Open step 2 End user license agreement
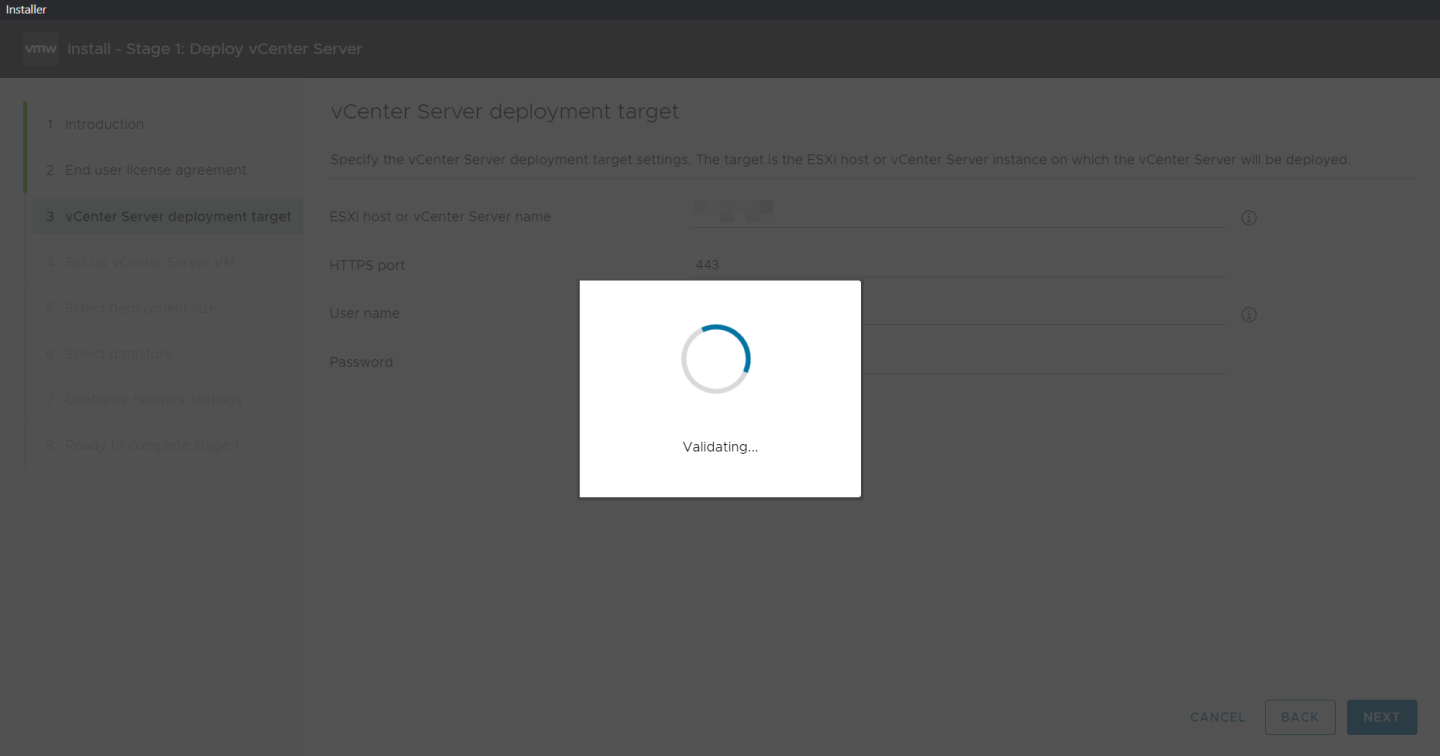Image resolution: width=1440 pixels, height=756 pixels. point(155,171)
